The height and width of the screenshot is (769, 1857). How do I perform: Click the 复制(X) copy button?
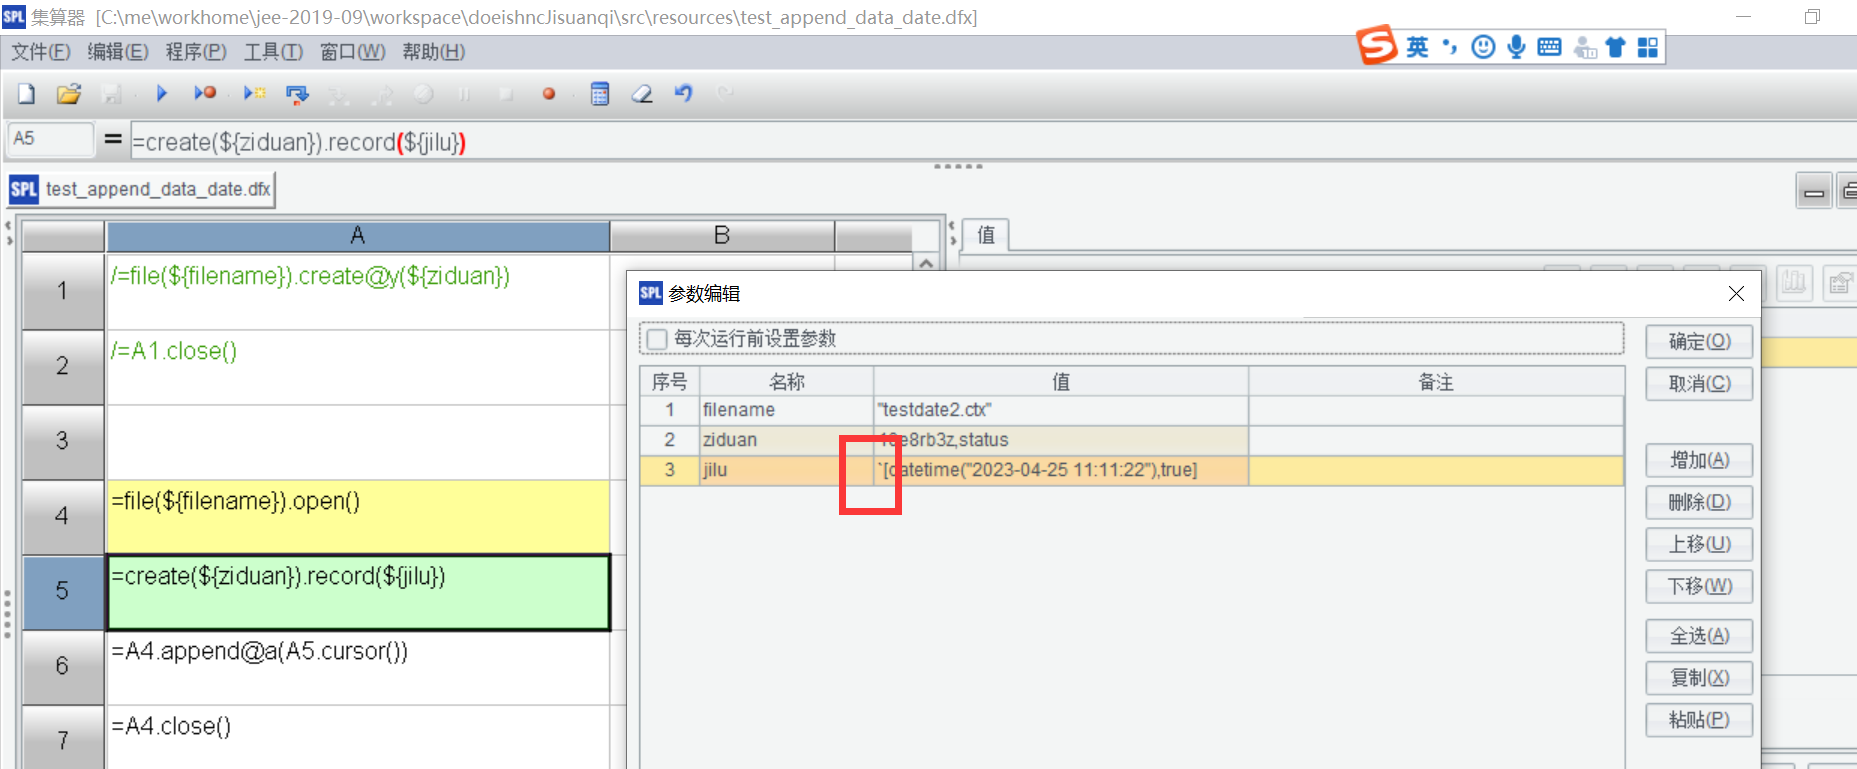point(1699,678)
